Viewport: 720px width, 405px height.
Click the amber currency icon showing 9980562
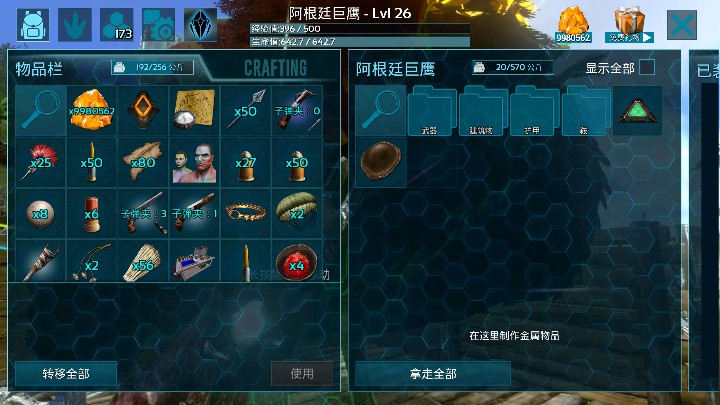click(573, 24)
